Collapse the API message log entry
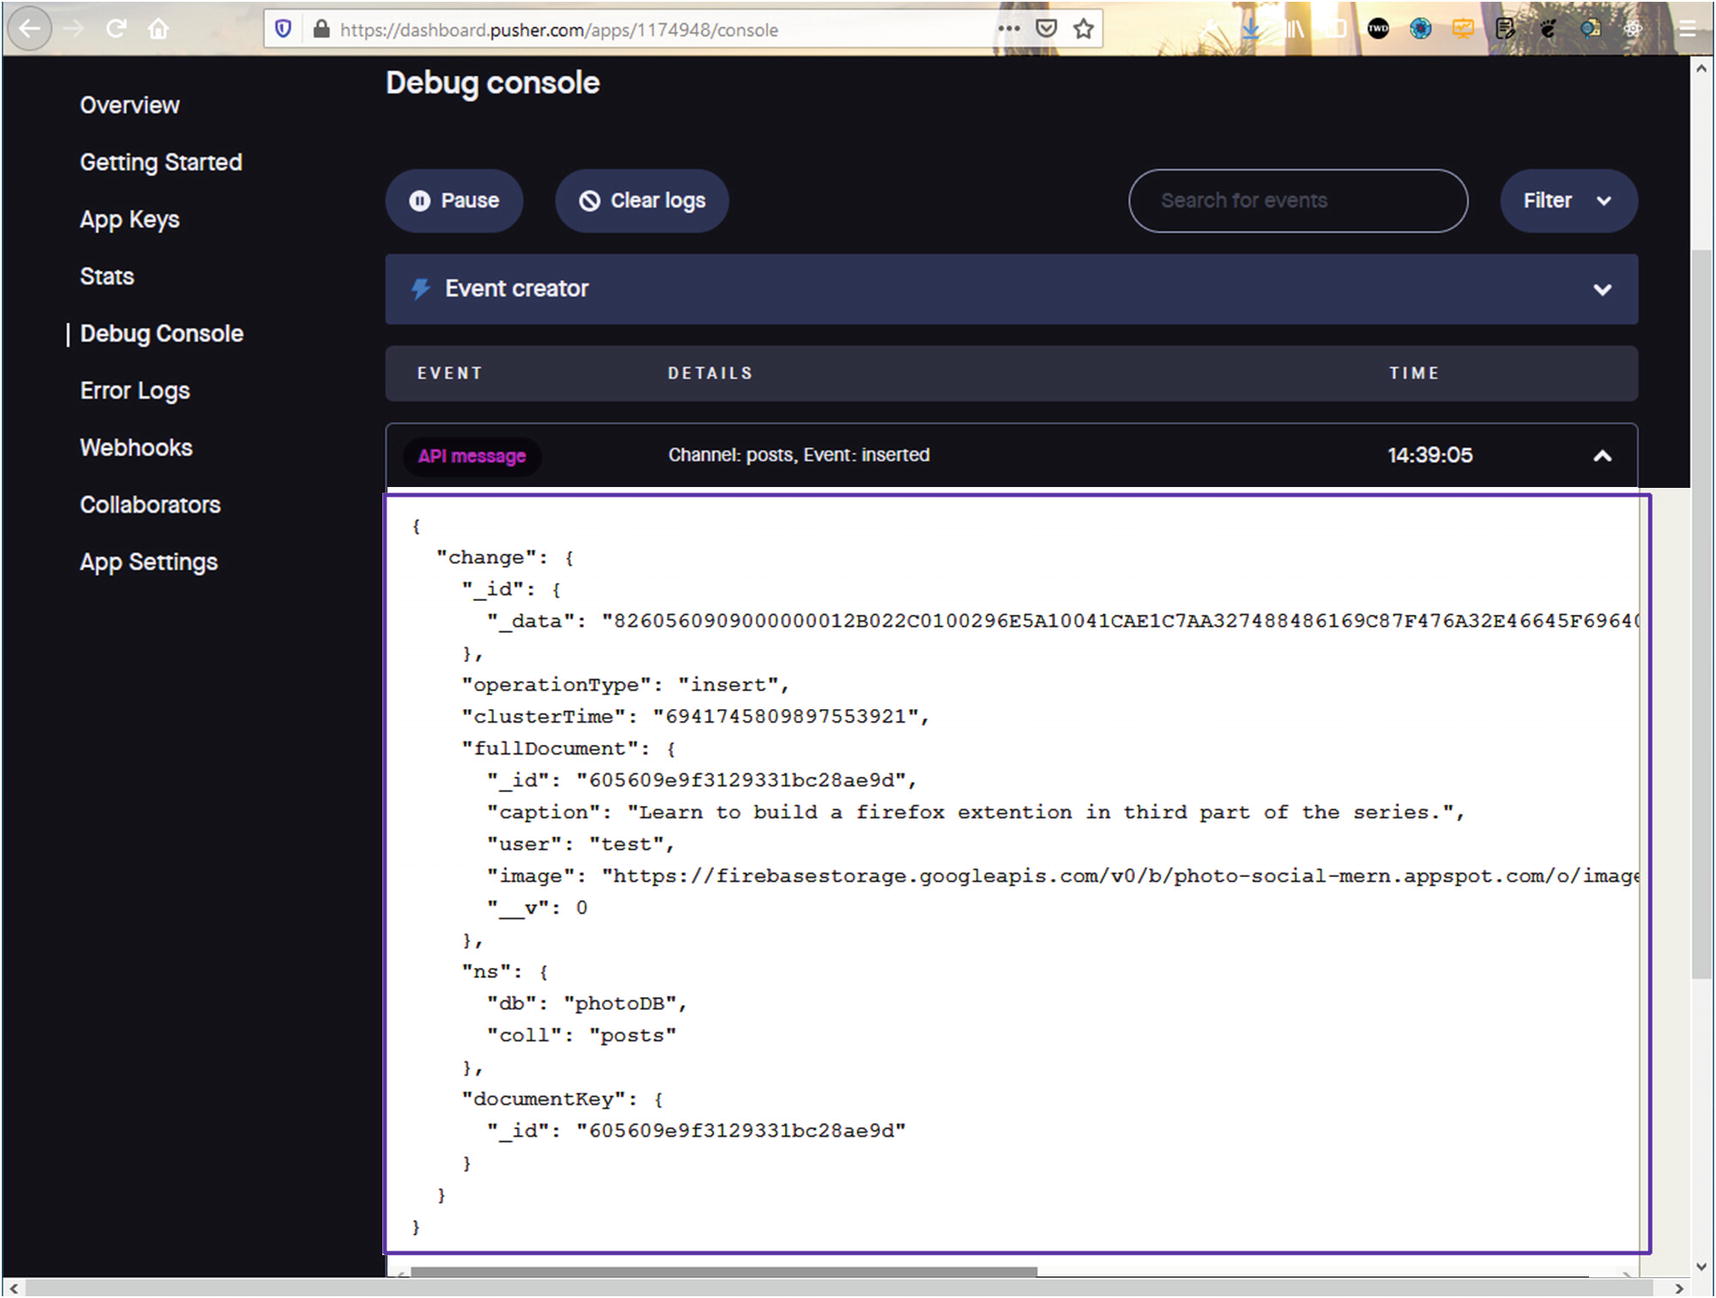This screenshot has width=1716, height=1298. coord(1601,456)
